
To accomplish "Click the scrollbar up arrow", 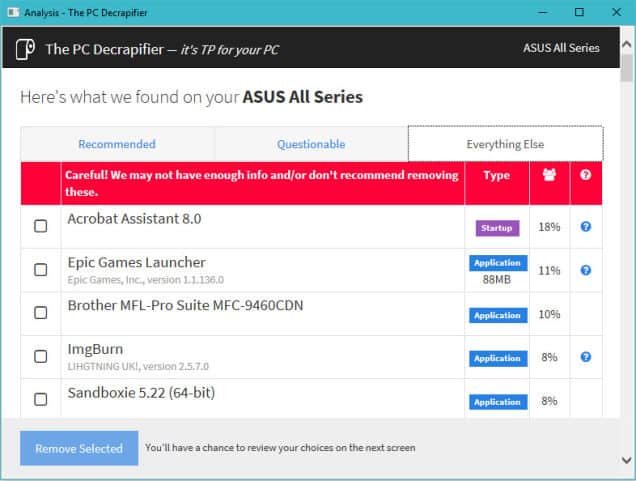I will 627,43.
